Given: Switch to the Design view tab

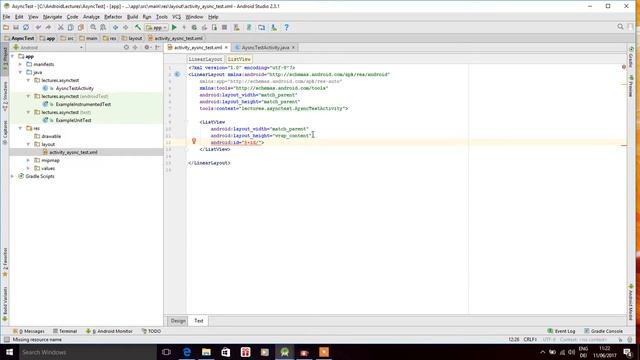Looking at the screenshot, I should point(178,321).
